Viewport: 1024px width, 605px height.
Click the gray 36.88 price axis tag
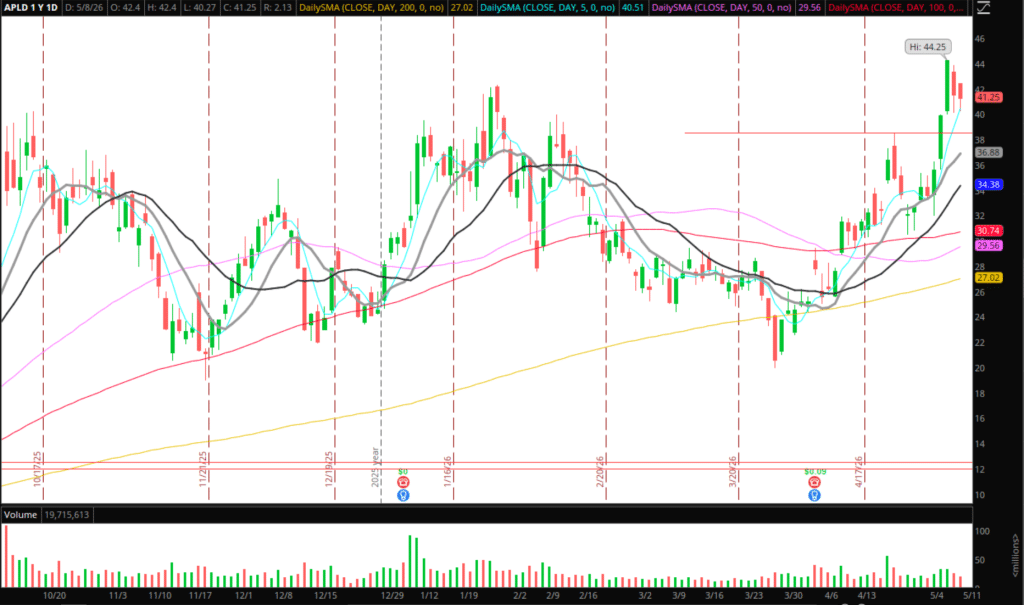coord(988,152)
